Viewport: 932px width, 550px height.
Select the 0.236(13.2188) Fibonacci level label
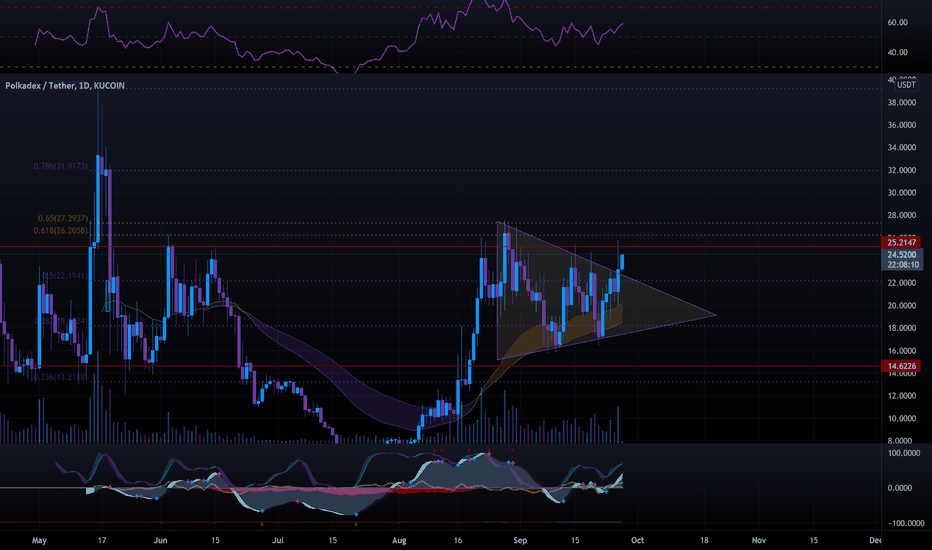tap(61, 377)
